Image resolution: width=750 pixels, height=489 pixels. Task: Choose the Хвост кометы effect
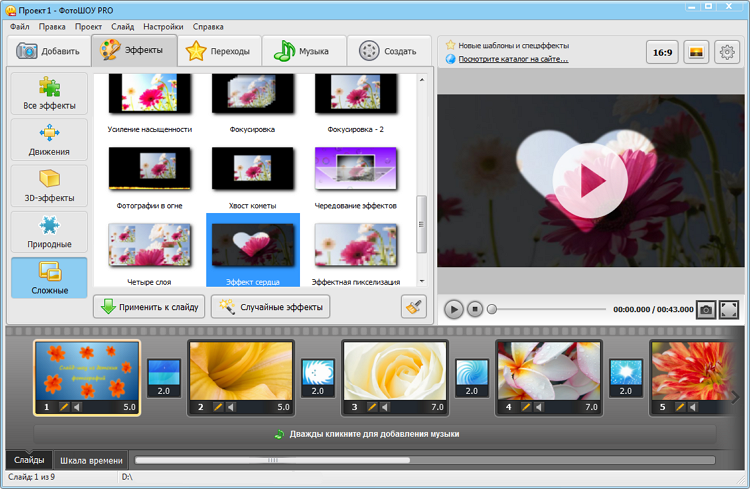[x=253, y=168]
